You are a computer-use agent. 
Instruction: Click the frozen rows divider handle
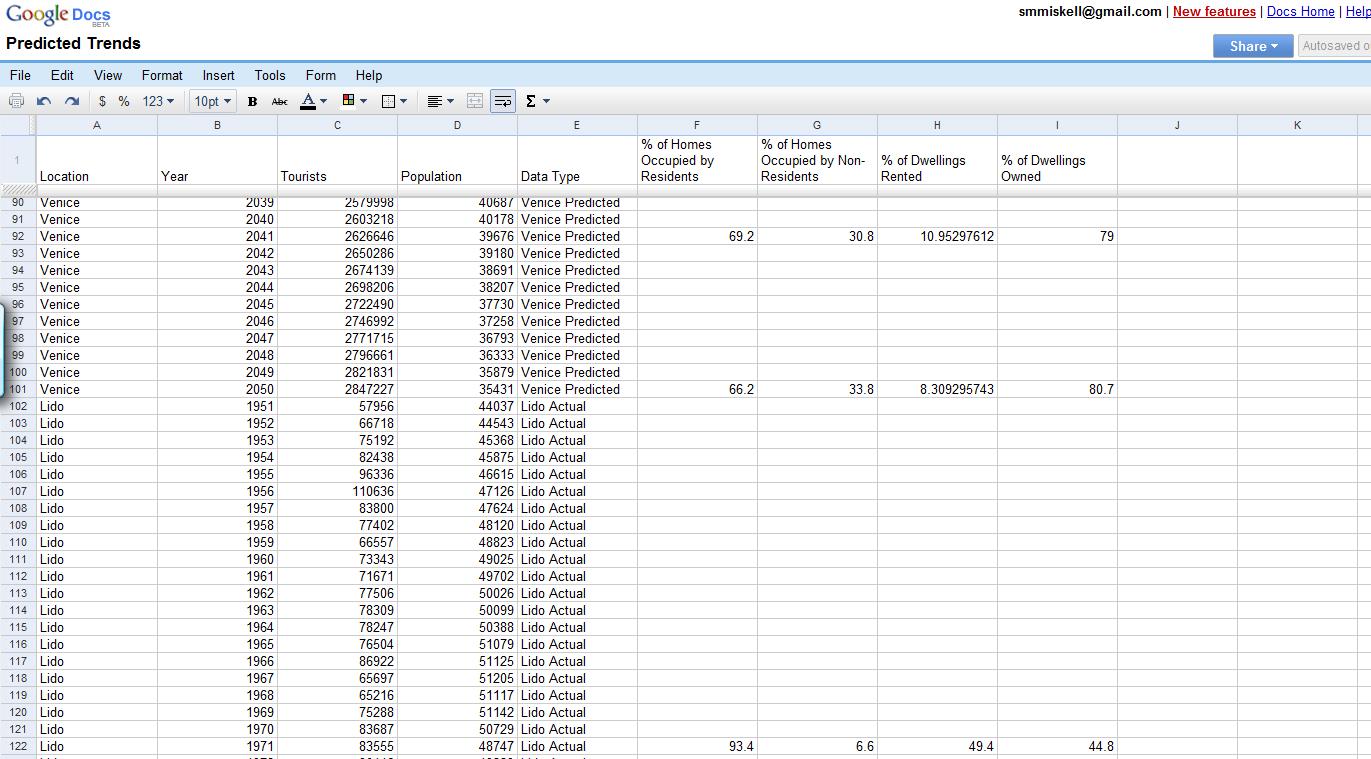pyautogui.click(x=18, y=190)
